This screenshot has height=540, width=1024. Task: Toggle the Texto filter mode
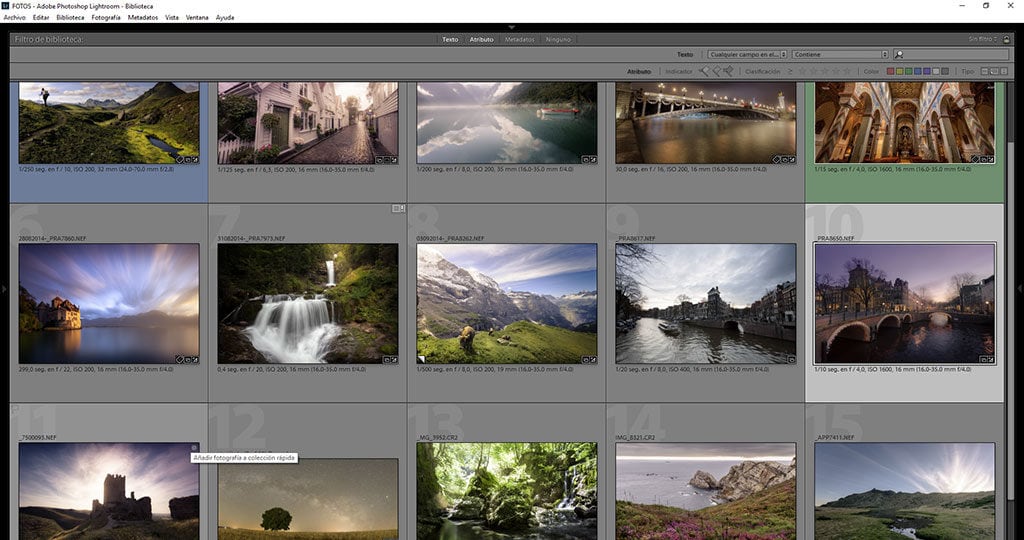click(450, 39)
